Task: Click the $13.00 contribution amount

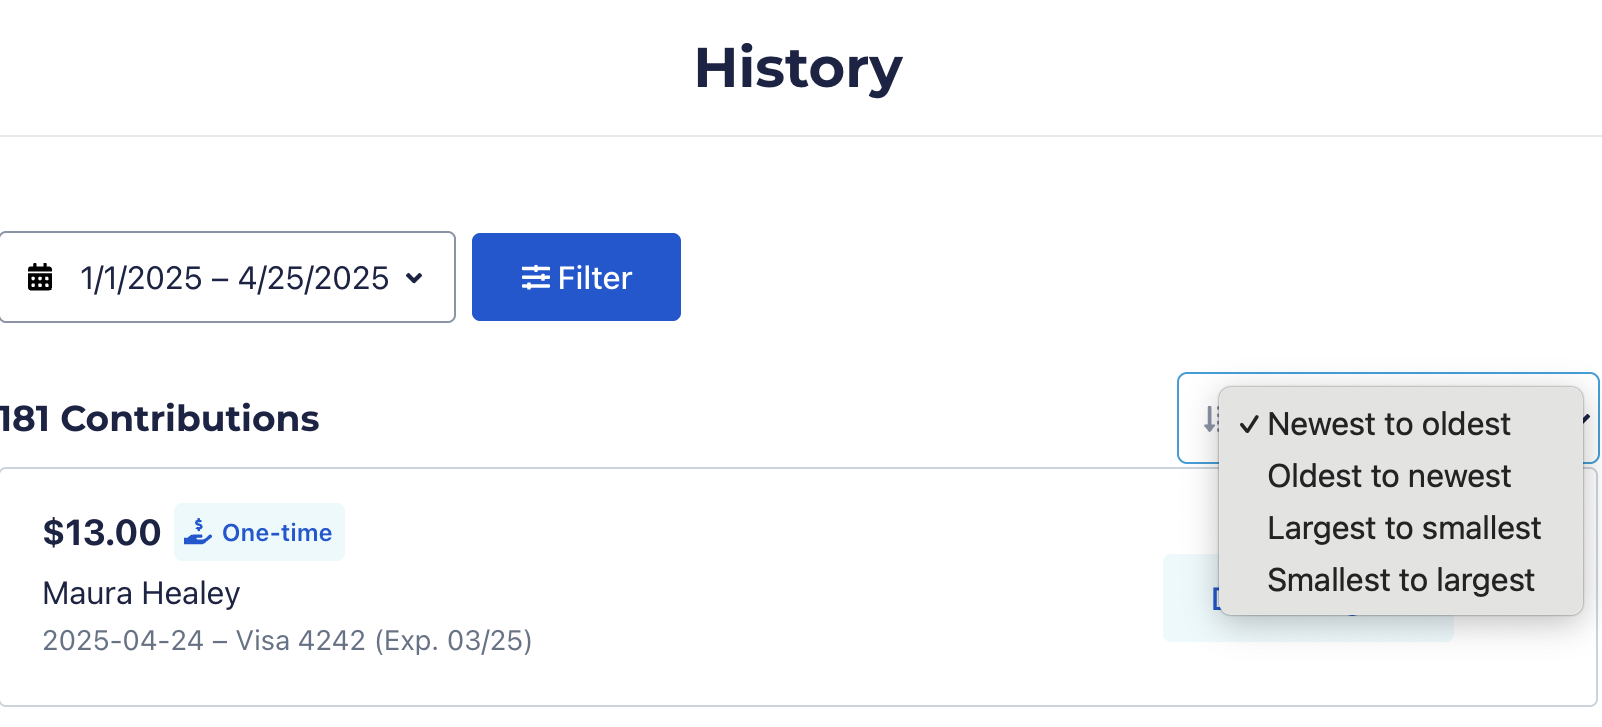Action: 102,533
